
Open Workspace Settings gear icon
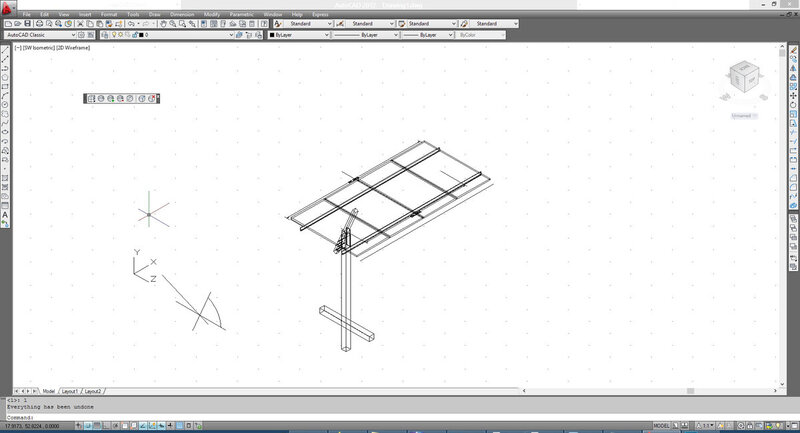(82, 35)
